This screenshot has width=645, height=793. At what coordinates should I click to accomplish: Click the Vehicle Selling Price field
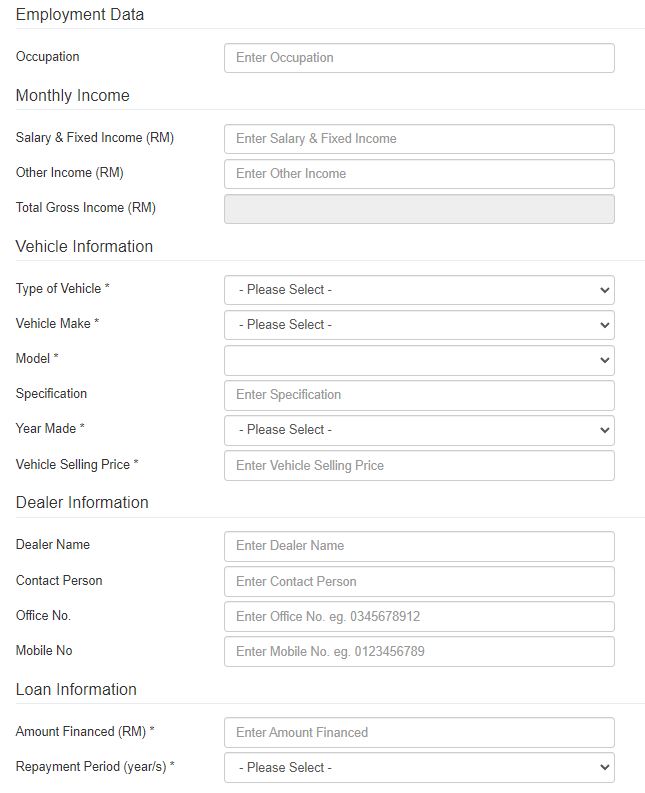[x=419, y=466]
